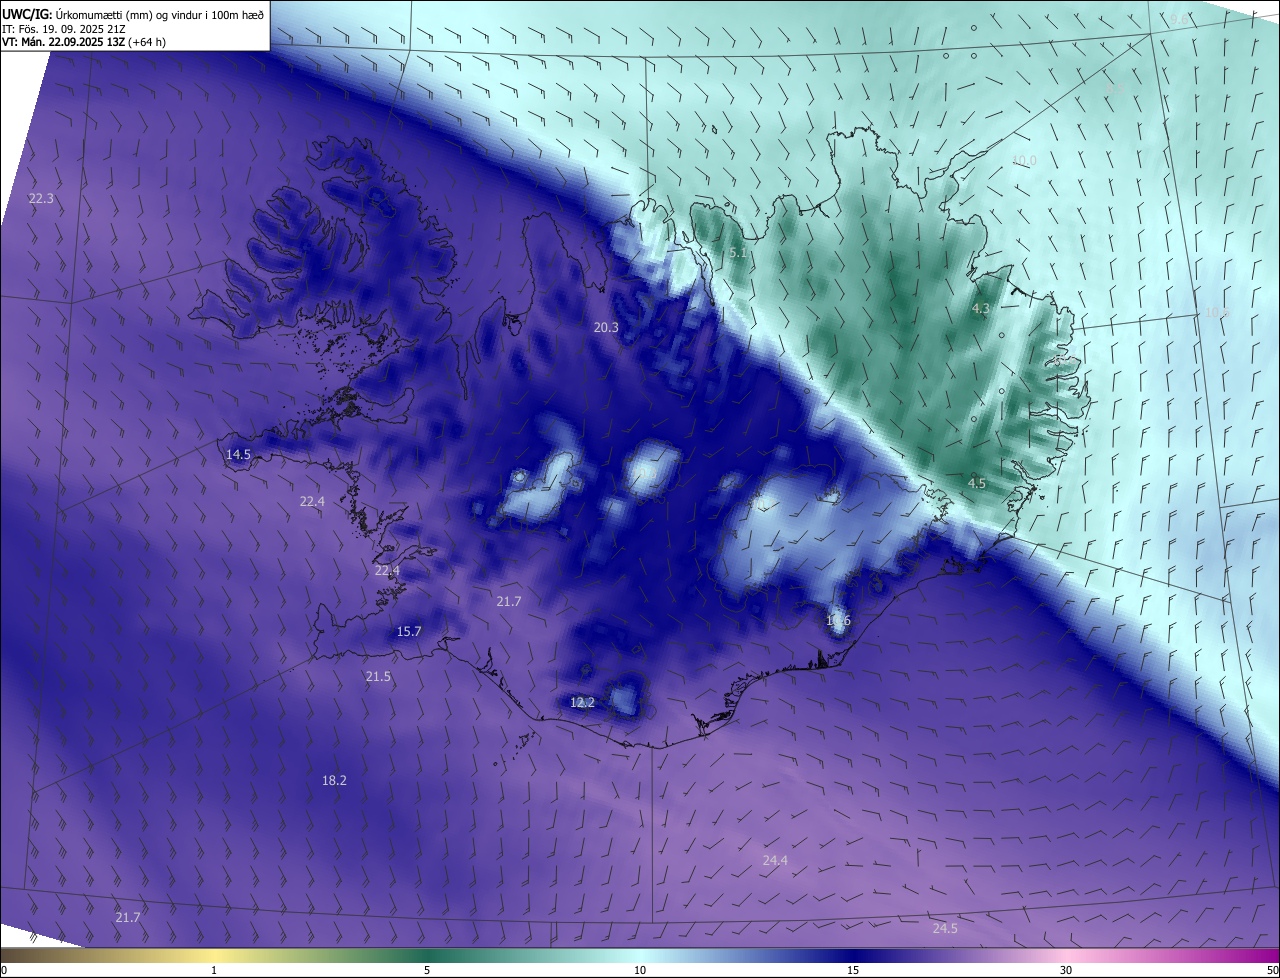Click the 'VT: Mán. 22.09.2025 13Z (+64 h)' line
Screen dimensions: 1280x978
click(x=83, y=42)
